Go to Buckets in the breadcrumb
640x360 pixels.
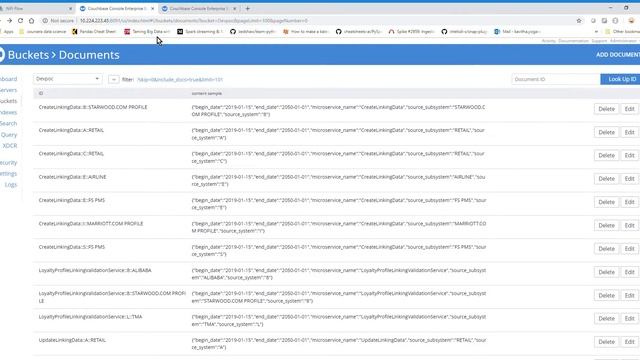click(28, 55)
